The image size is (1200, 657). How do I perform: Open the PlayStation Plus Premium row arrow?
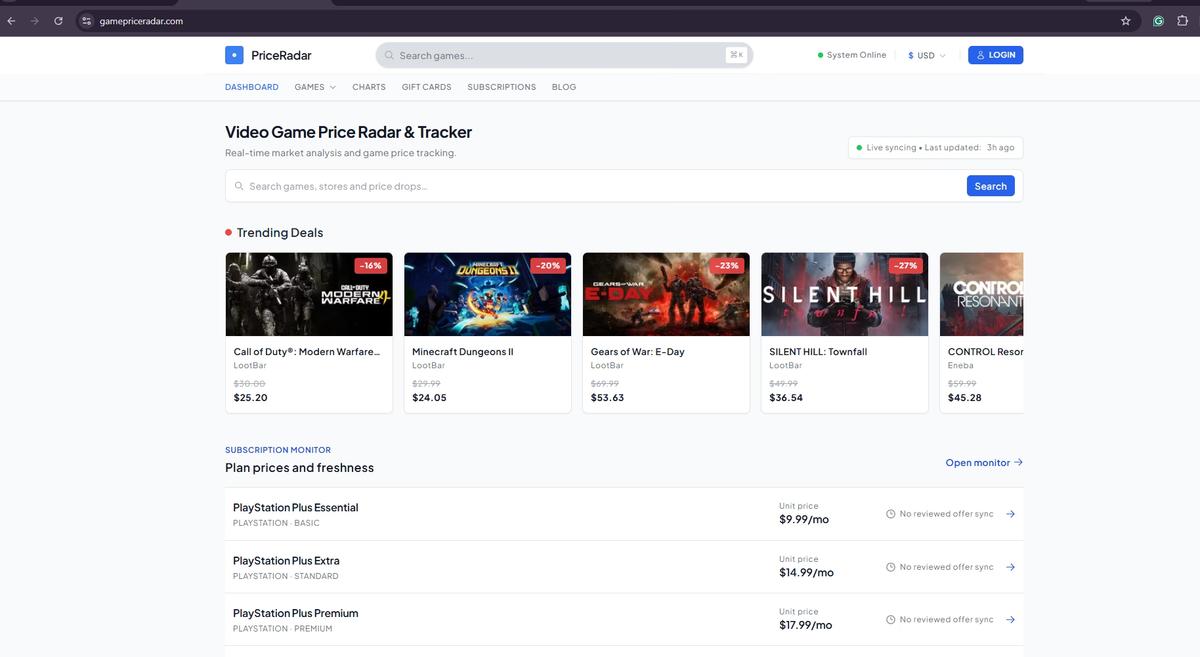point(1010,619)
